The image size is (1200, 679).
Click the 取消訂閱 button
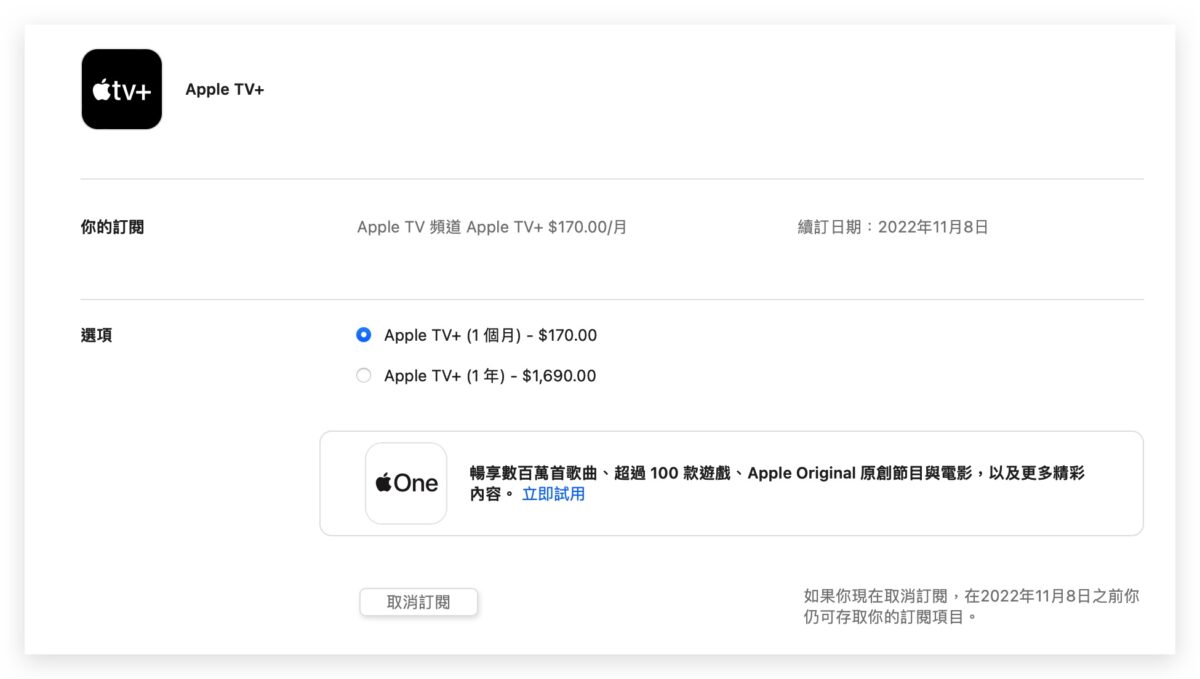(419, 602)
